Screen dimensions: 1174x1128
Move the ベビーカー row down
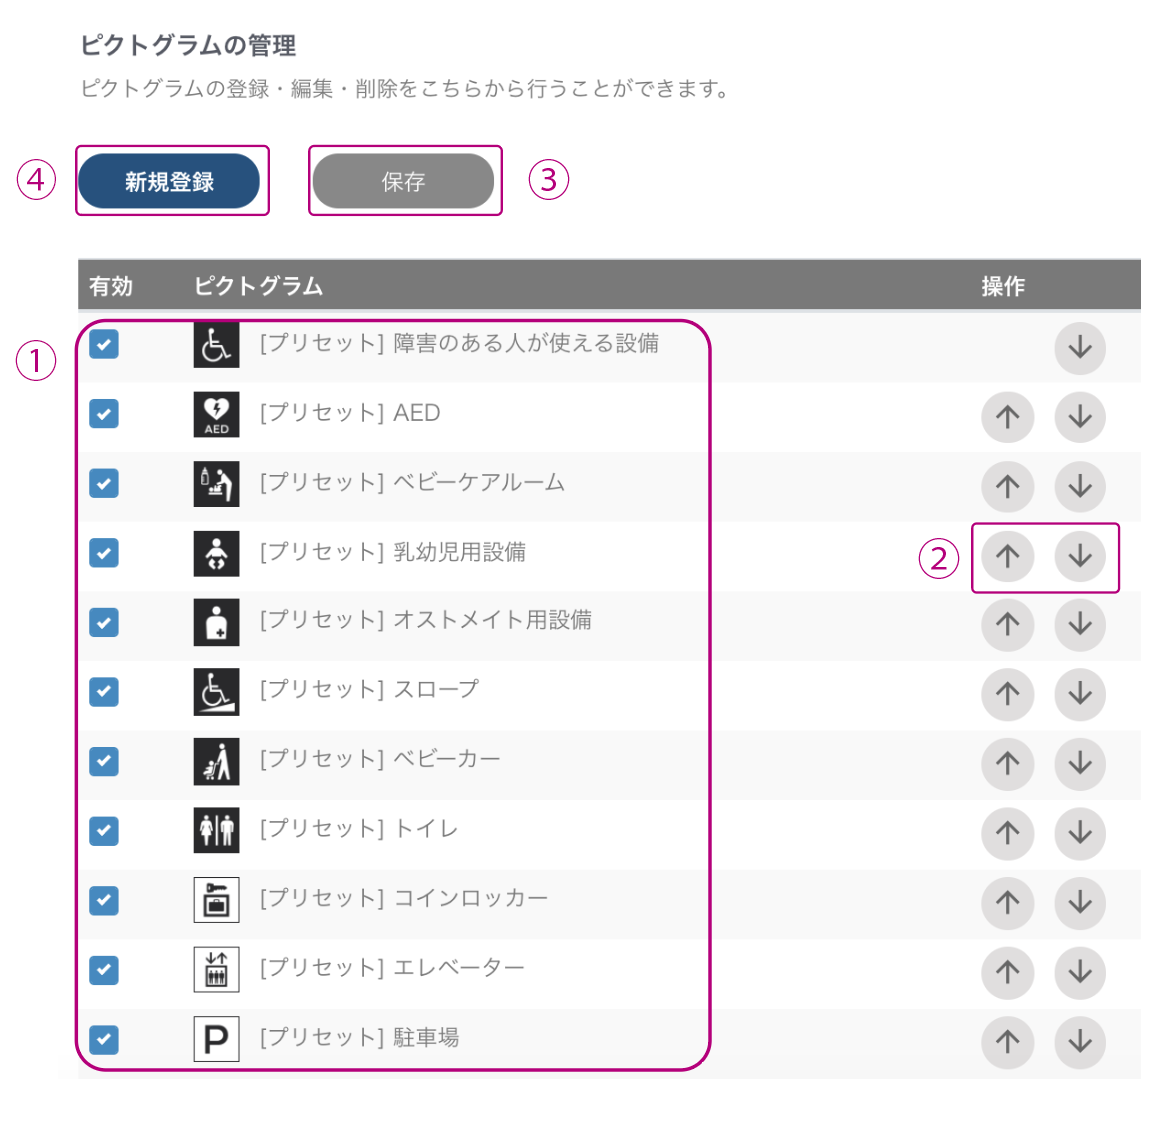pos(1080,763)
